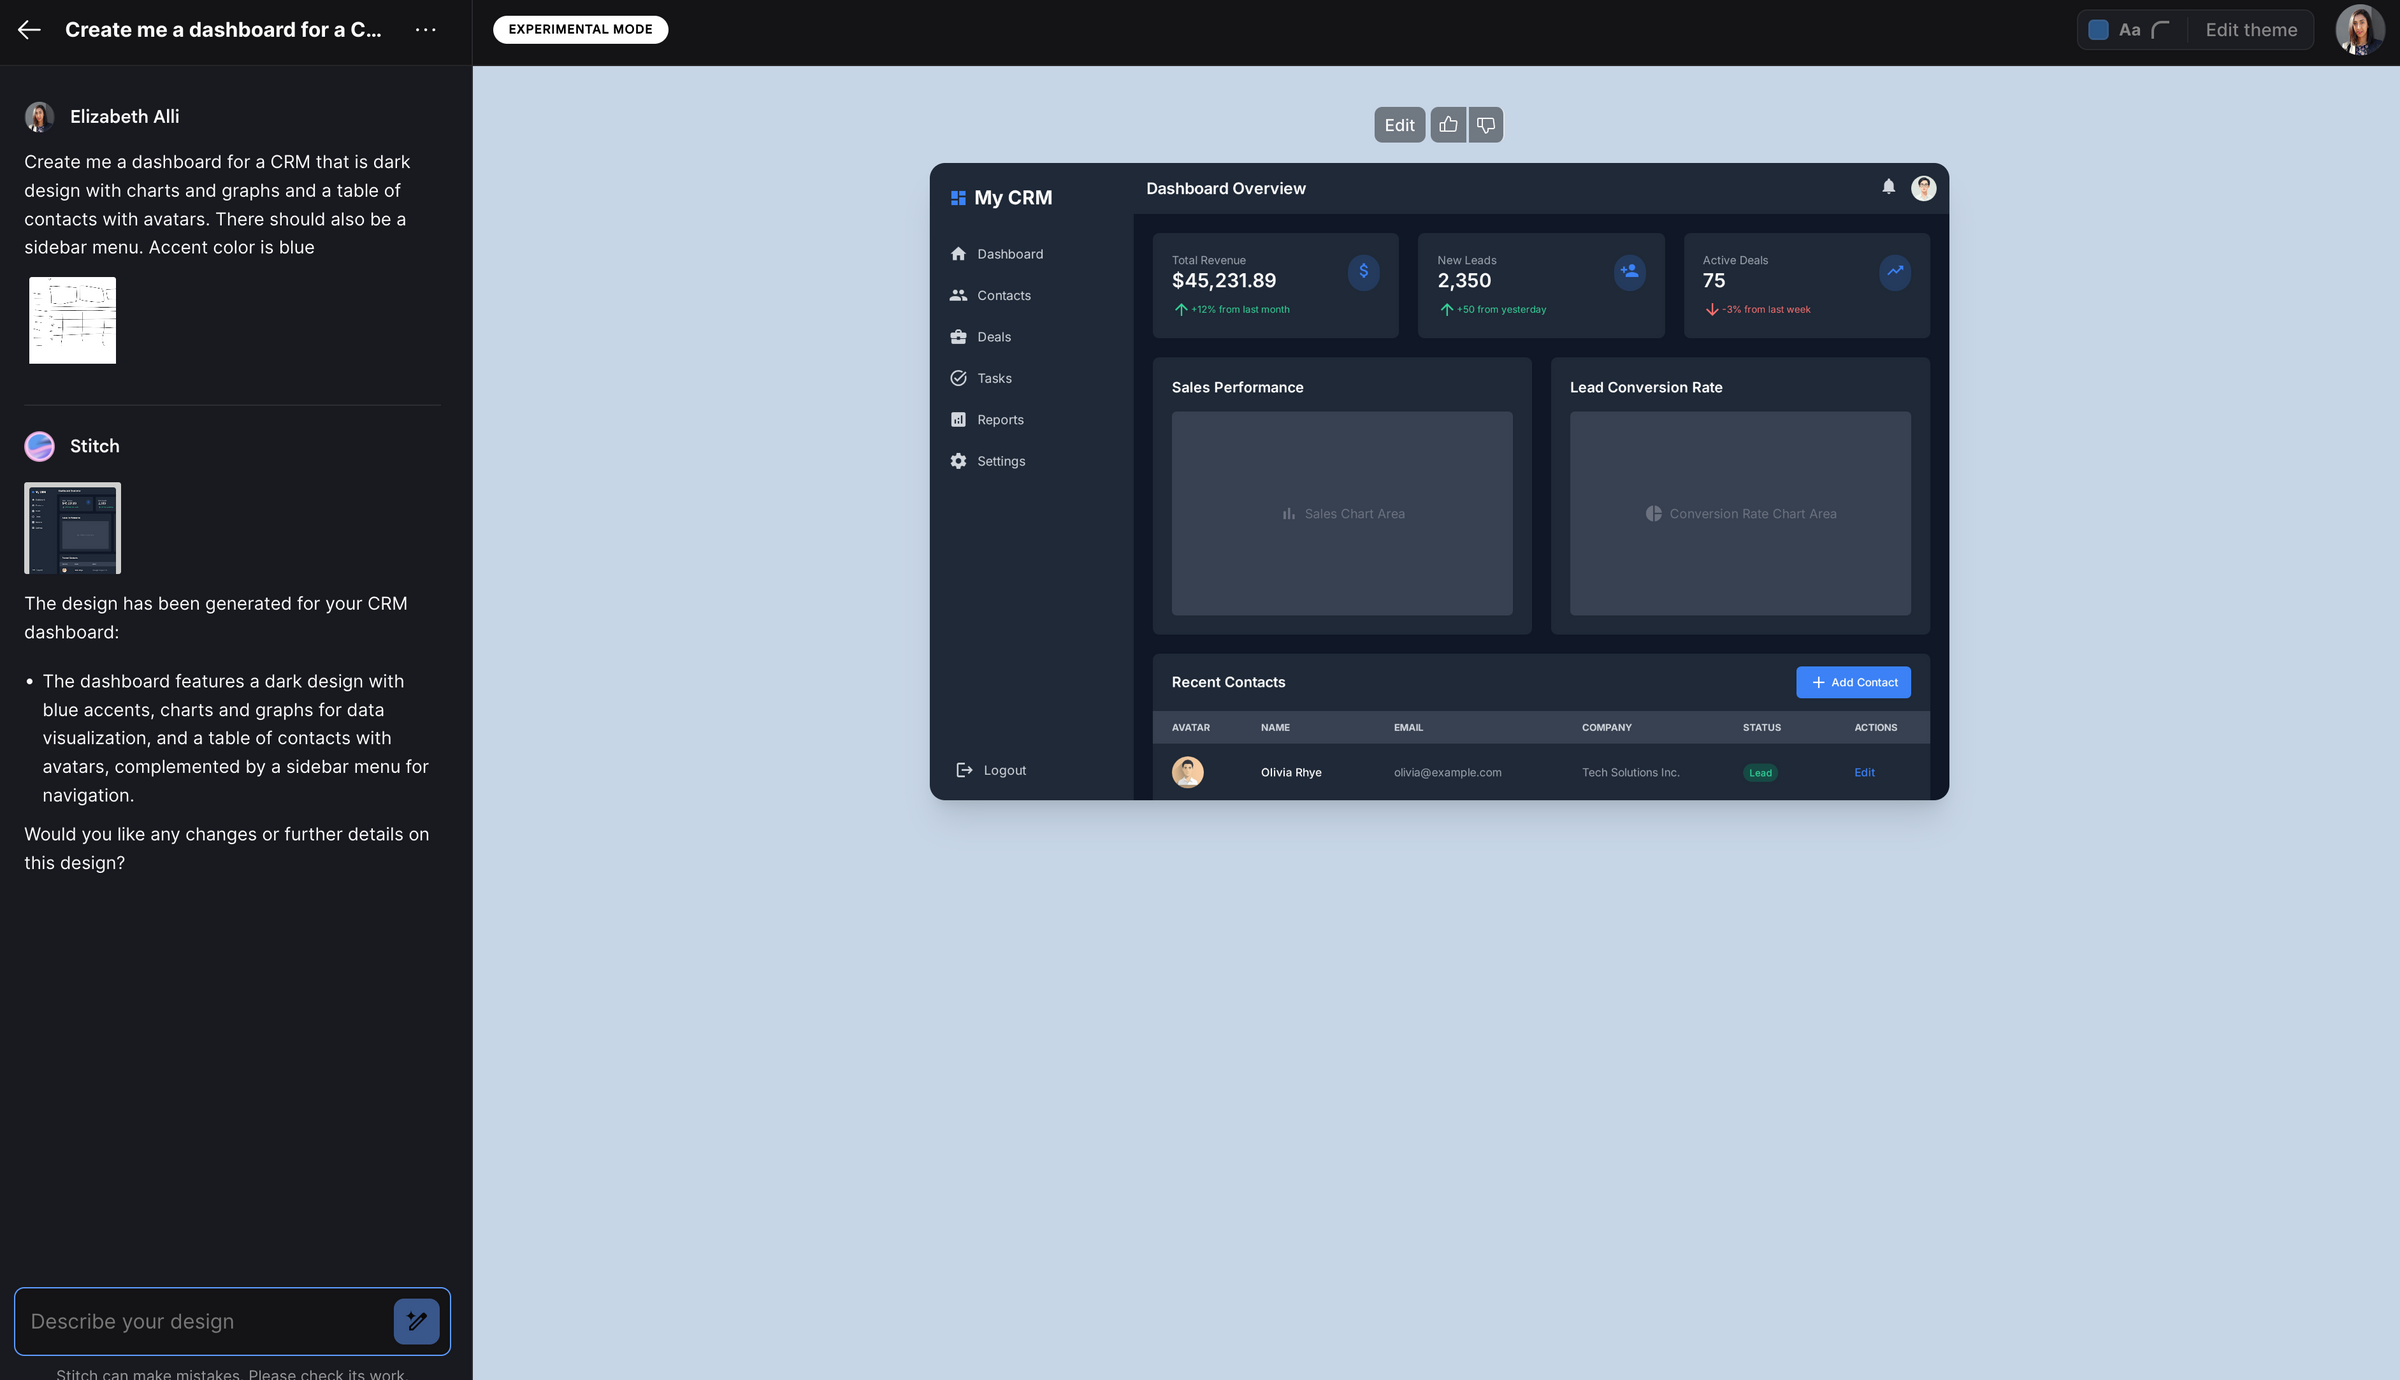The image size is (2400, 1380).
Task: Click the border radius icon next to Aa
Action: pos(2162,29)
